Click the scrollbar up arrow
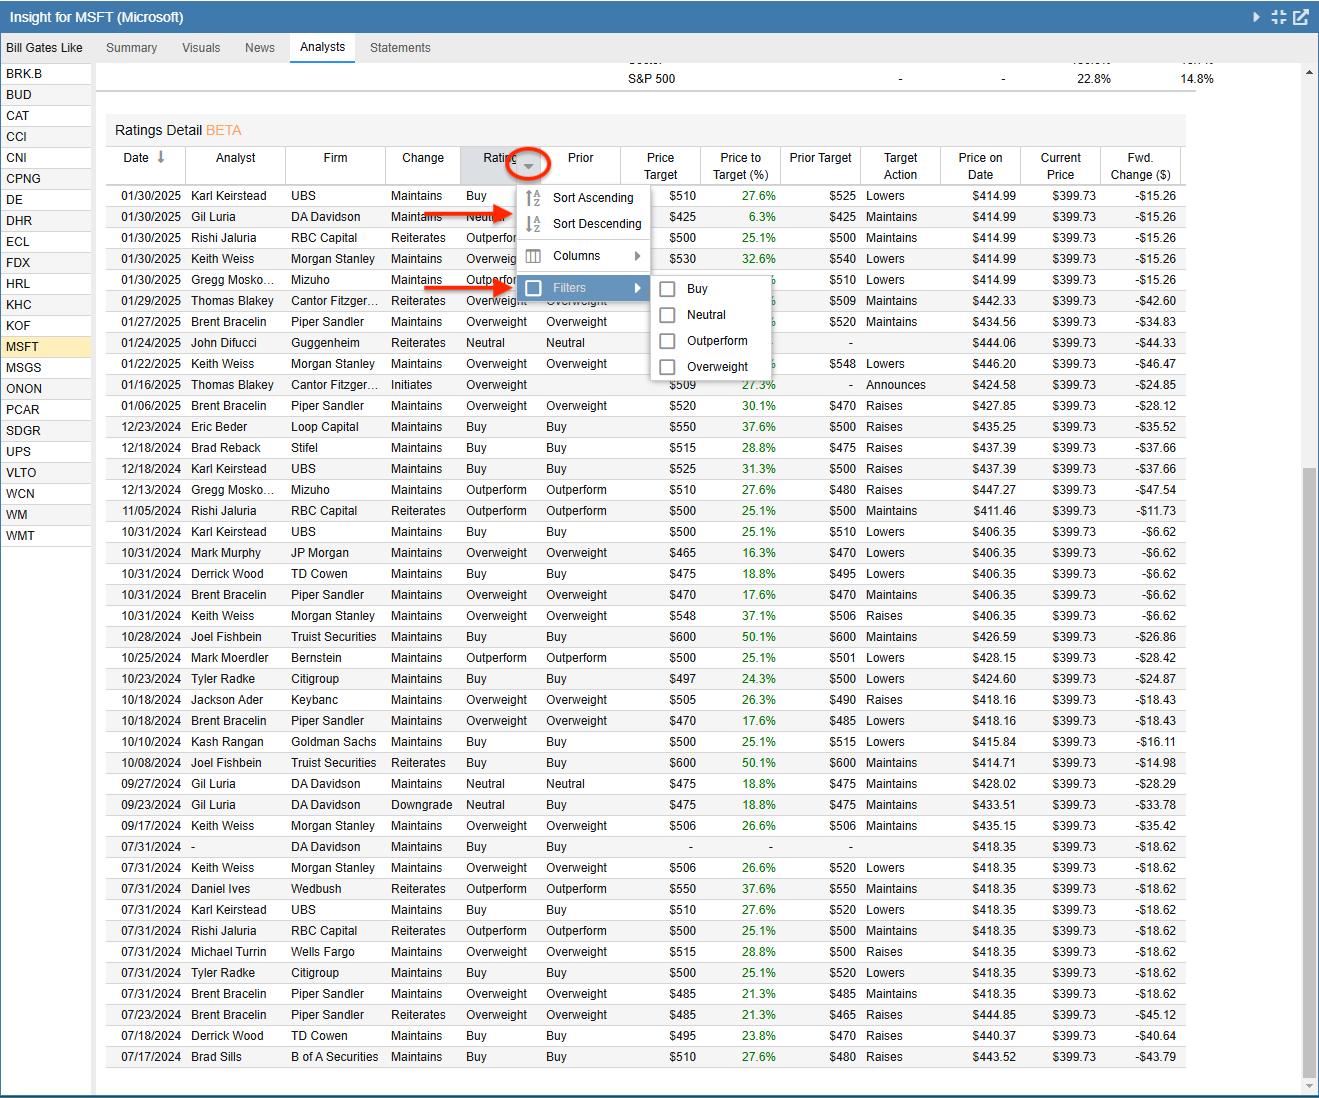Viewport: 1319px width, 1098px height. click(1309, 72)
